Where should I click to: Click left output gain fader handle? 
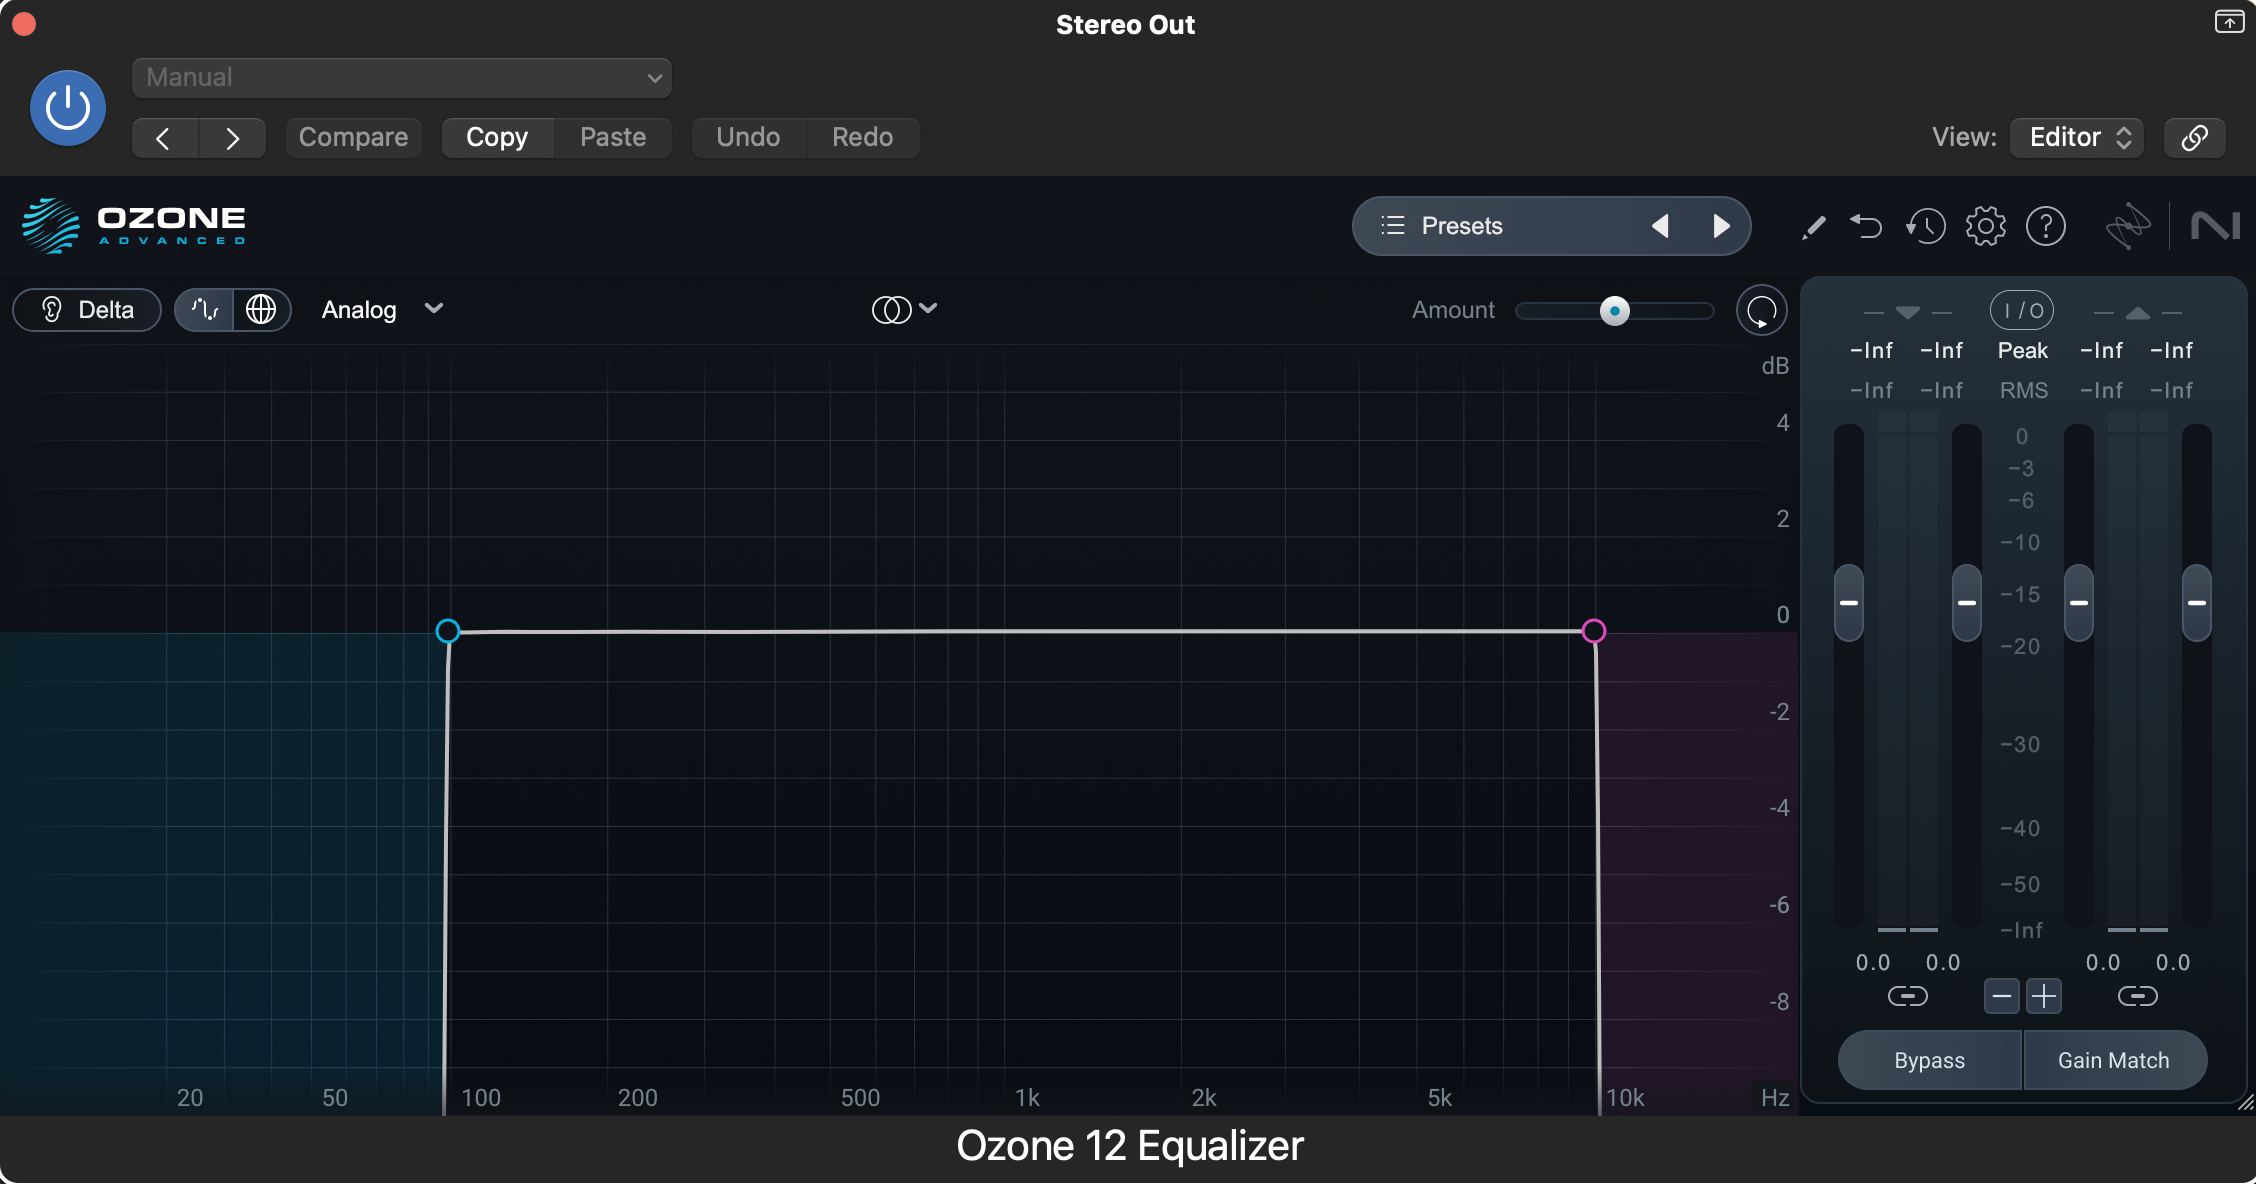tap(2079, 603)
